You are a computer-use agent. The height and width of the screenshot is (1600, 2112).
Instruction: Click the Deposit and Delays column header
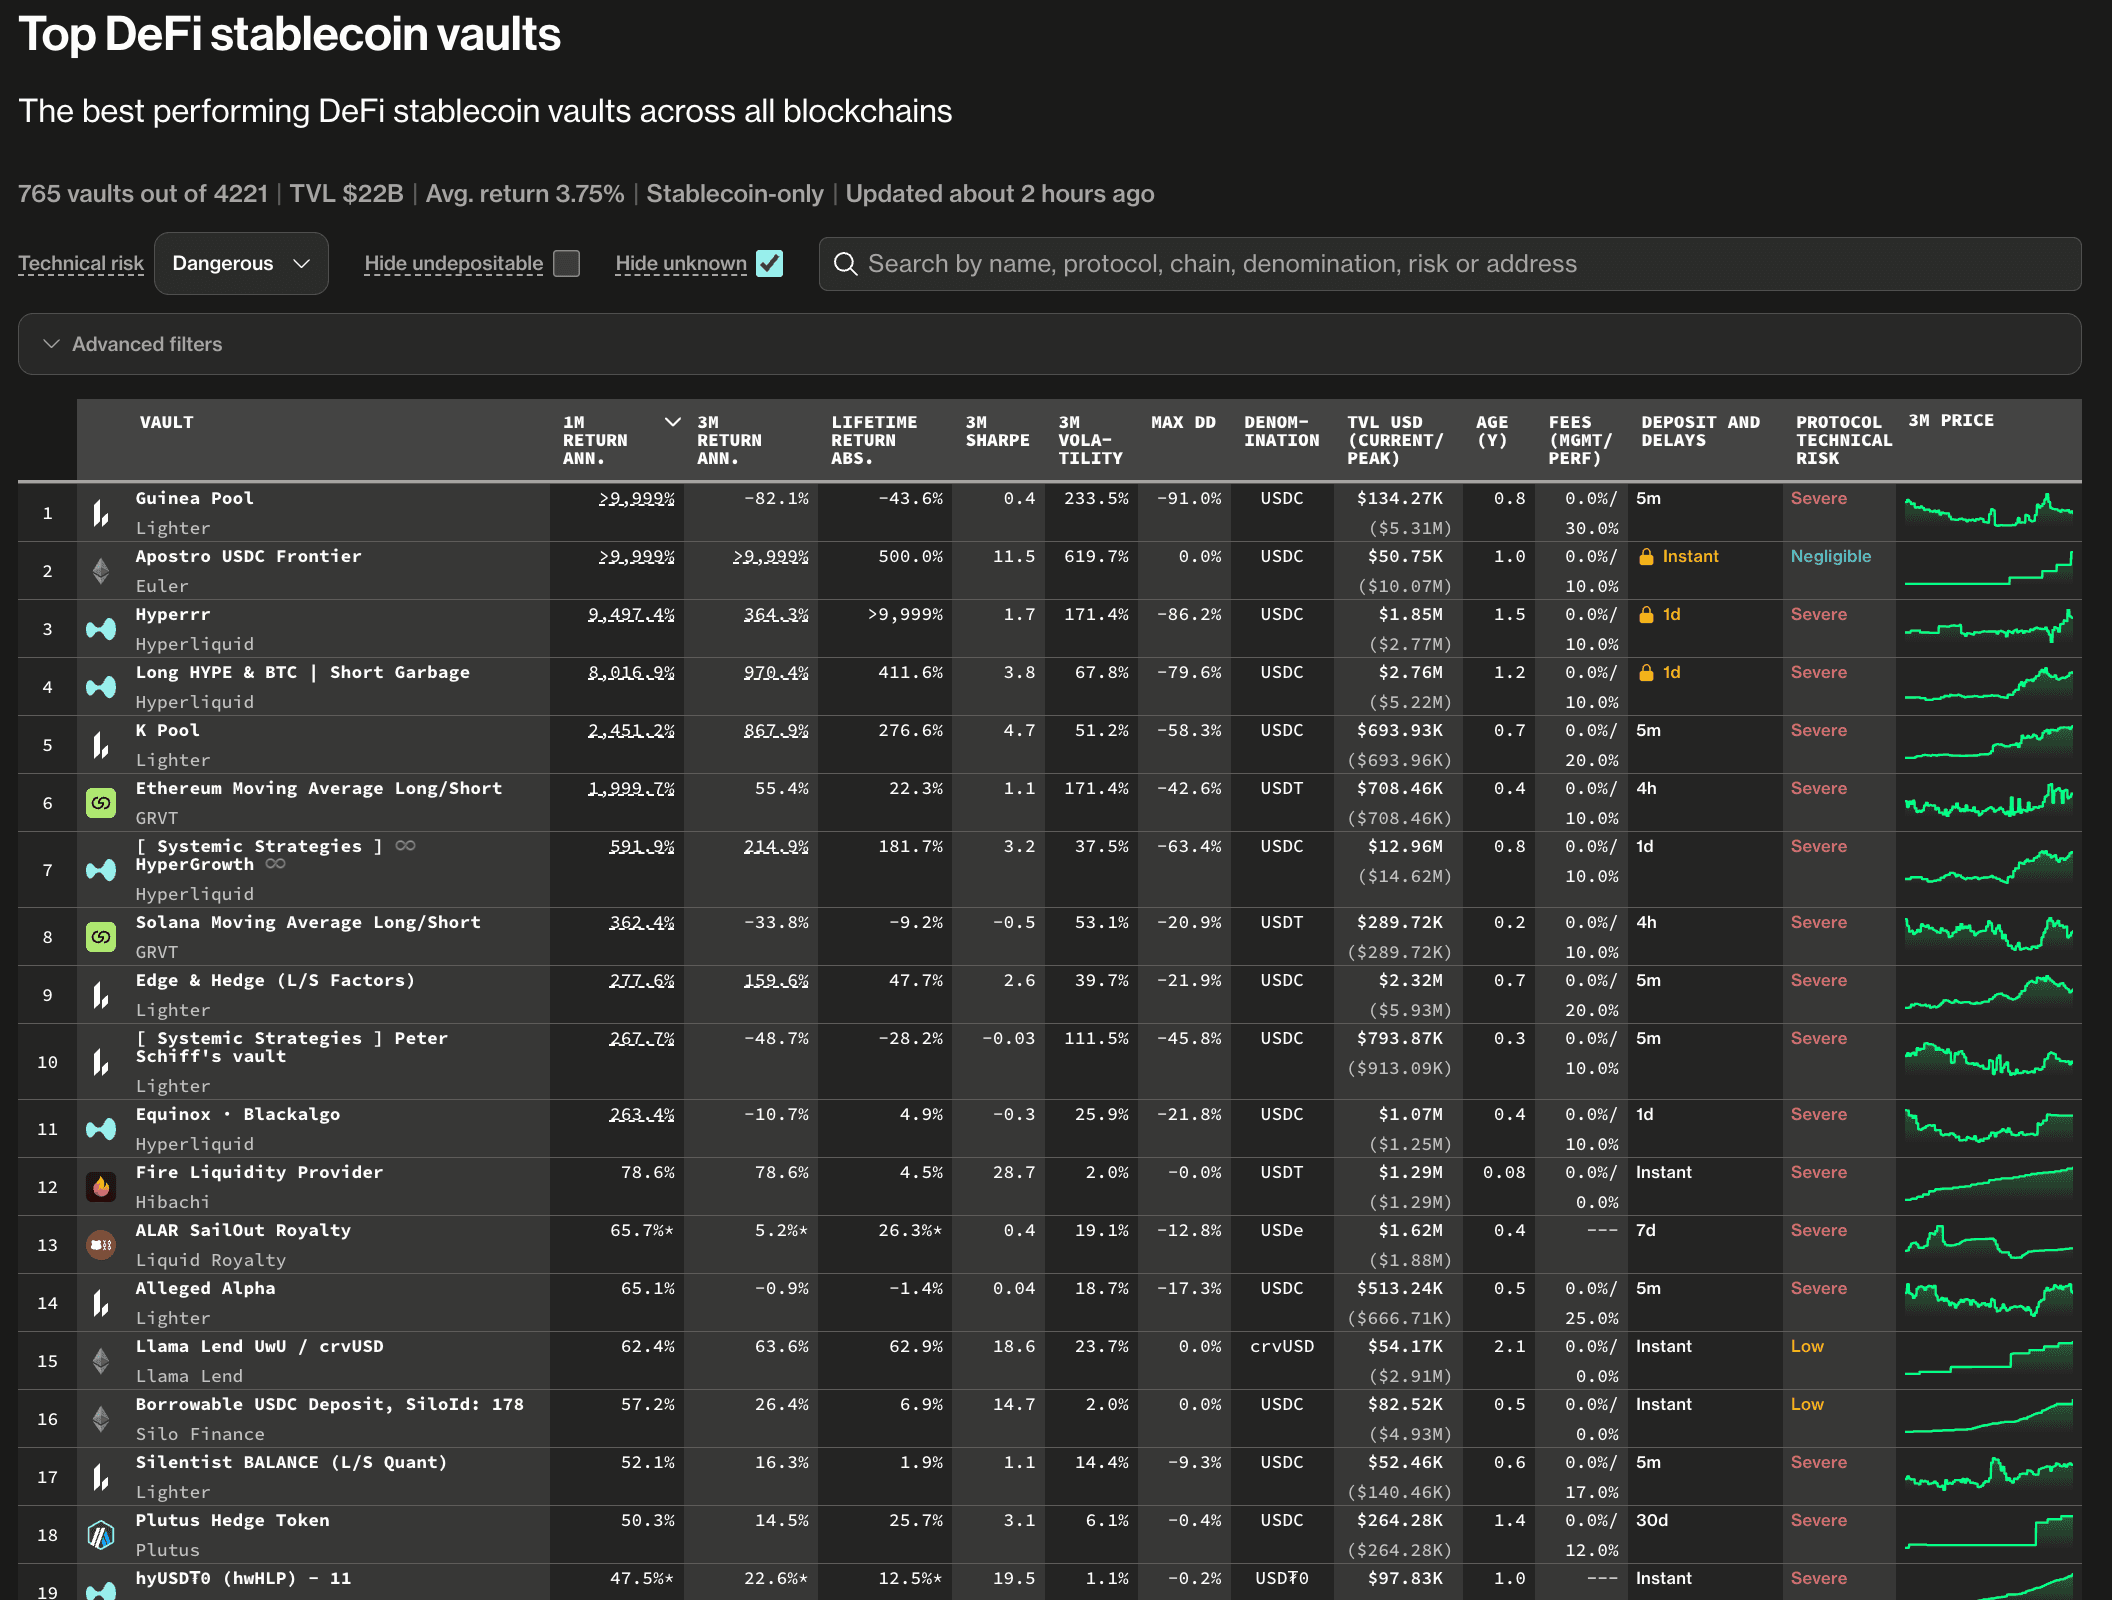[1700, 431]
